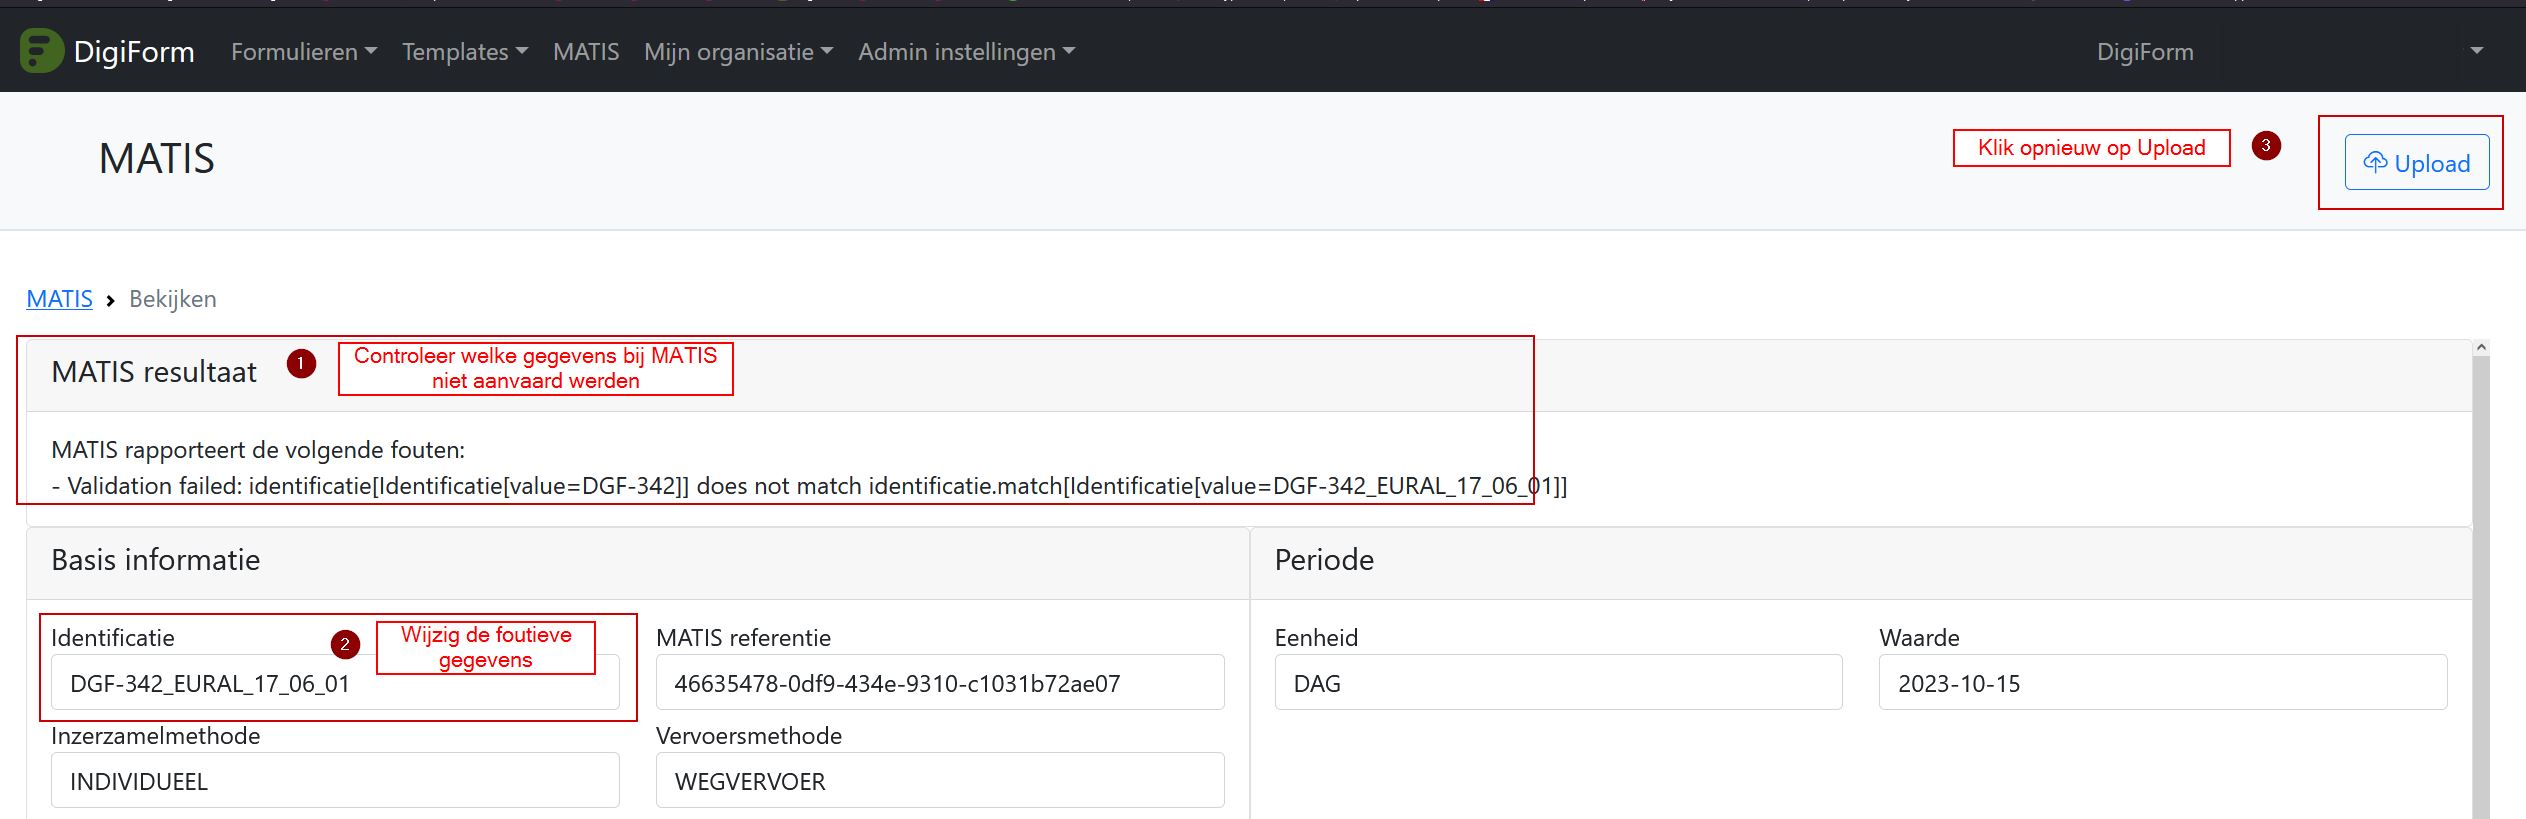The width and height of the screenshot is (2526, 819).
Task: Click the scrollbar up arrow on the right
Action: [2480, 348]
